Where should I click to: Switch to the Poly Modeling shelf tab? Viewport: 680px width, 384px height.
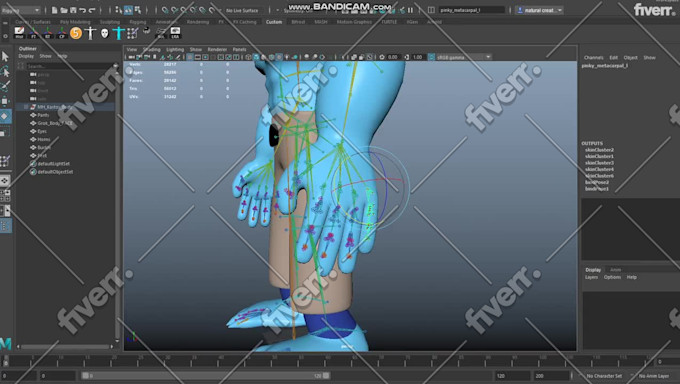pos(75,22)
